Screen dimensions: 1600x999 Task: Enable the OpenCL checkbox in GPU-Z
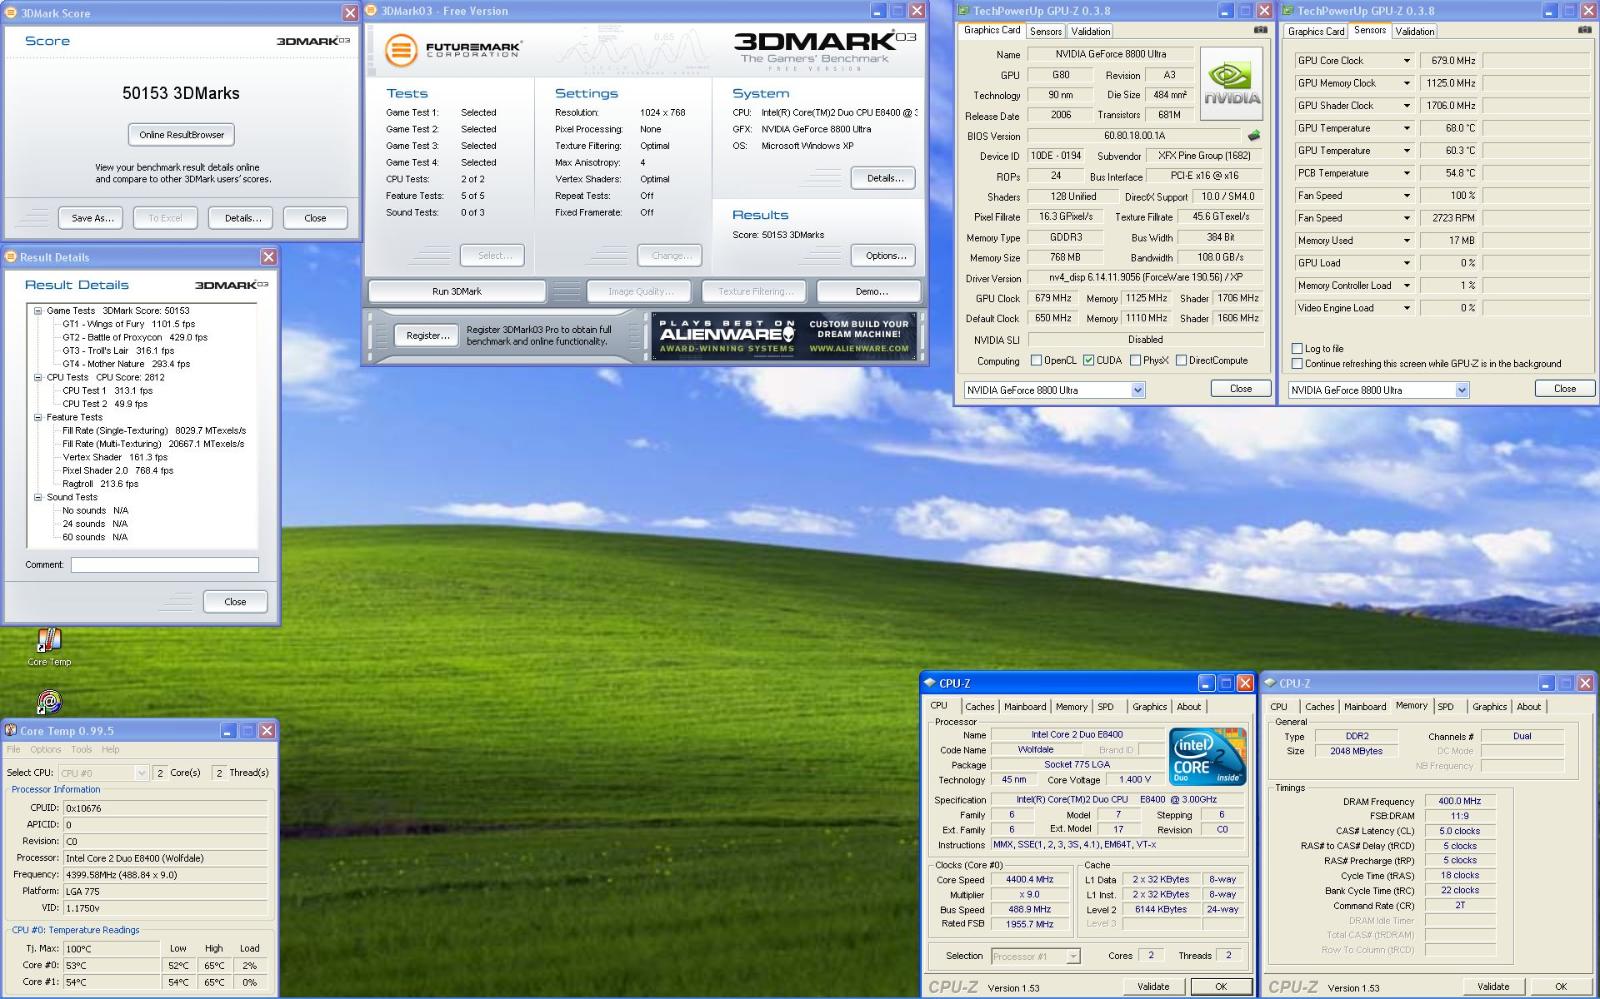[x=1037, y=360]
